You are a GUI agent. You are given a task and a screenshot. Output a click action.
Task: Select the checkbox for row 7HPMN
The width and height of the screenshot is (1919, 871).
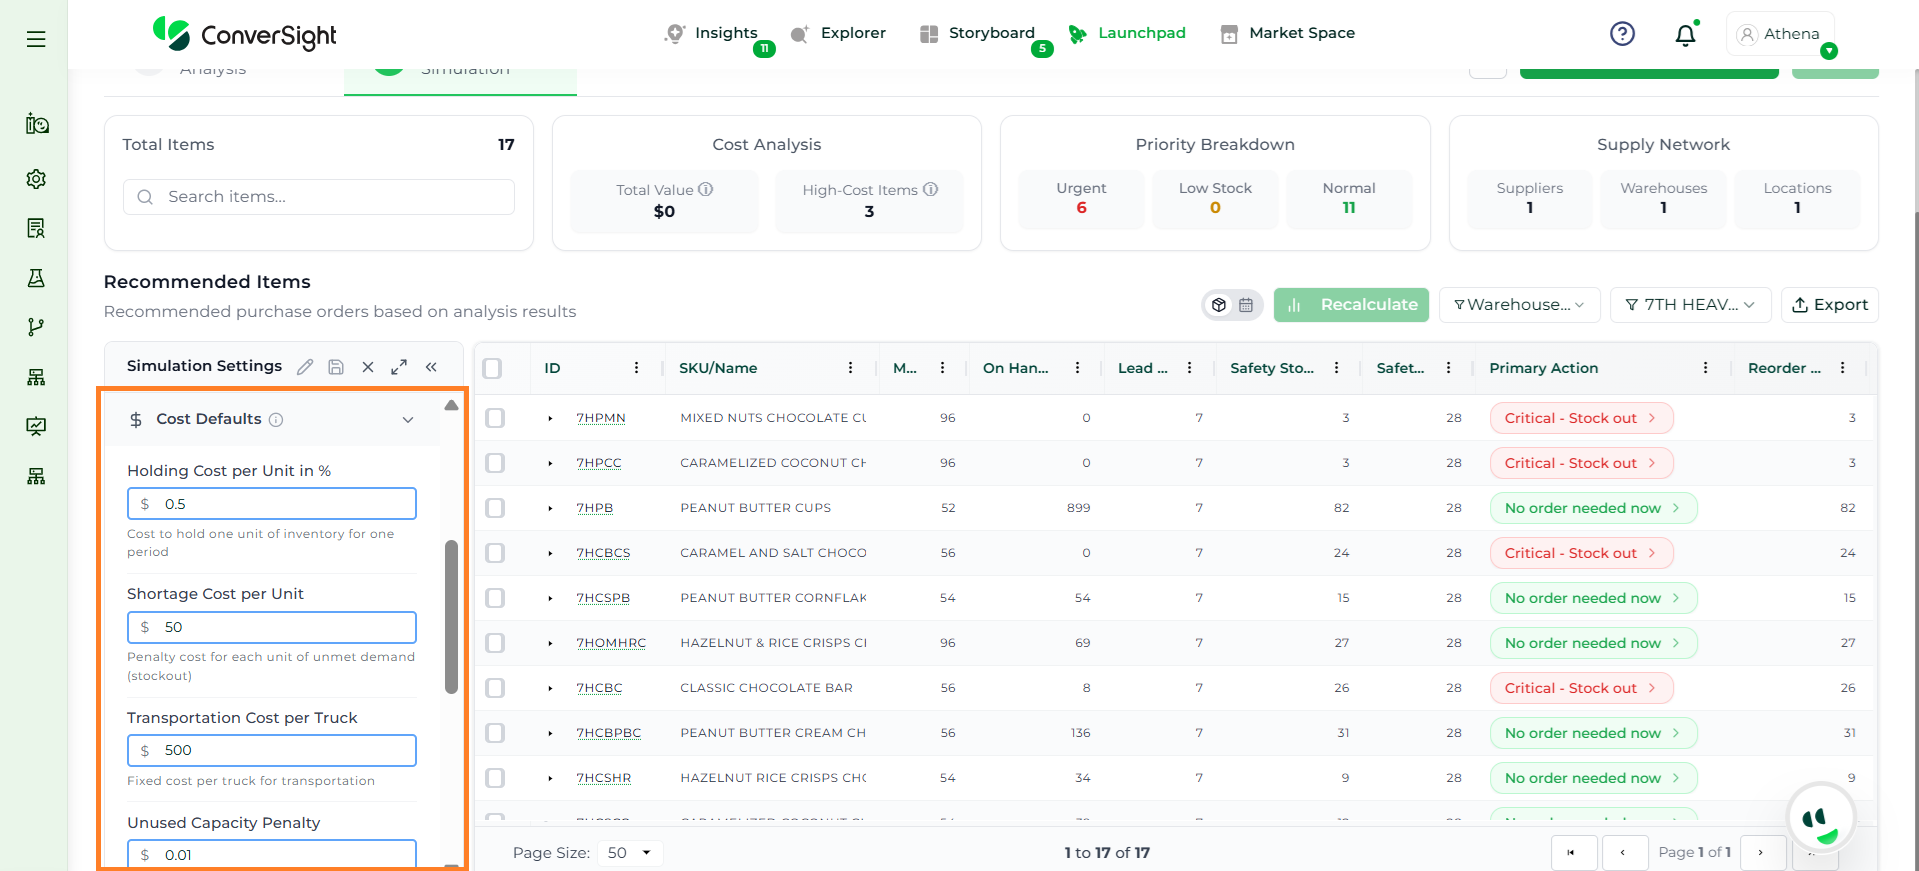pyautogui.click(x=495, y=418)
